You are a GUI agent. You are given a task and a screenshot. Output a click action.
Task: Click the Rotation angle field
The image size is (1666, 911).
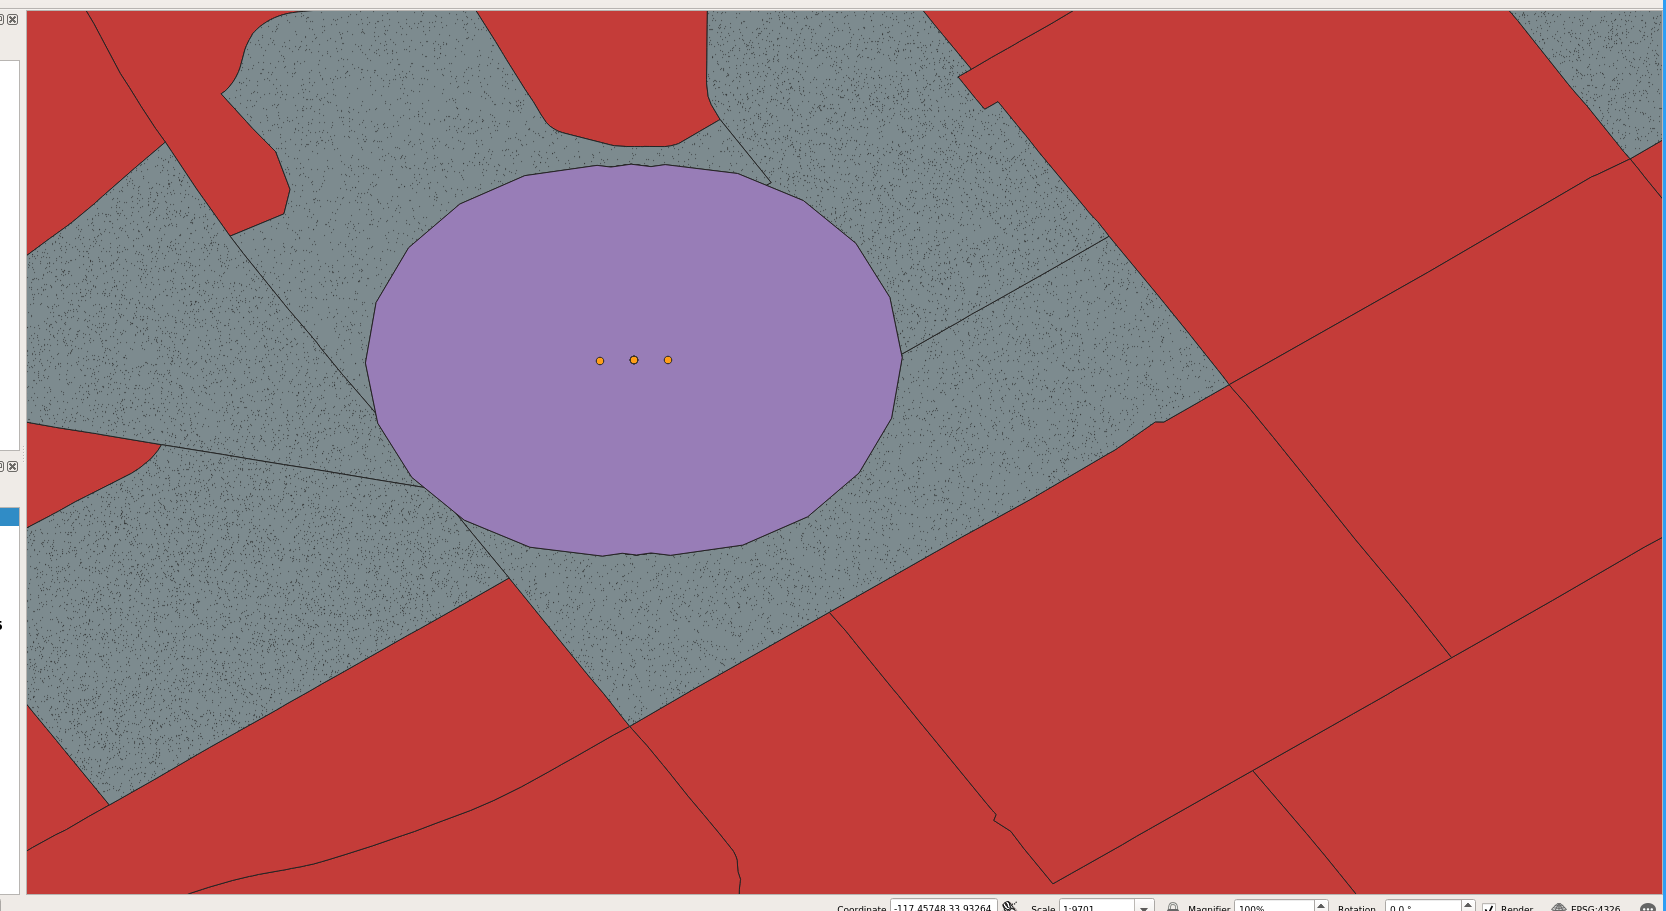click(x=1421, y=907)
